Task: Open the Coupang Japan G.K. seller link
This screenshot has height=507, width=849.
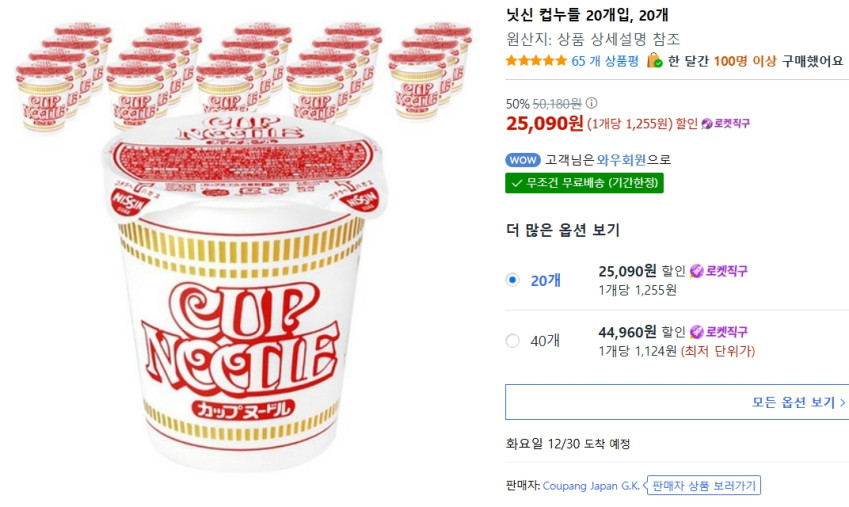Action: pyautogui.click(x=590, y=486)
